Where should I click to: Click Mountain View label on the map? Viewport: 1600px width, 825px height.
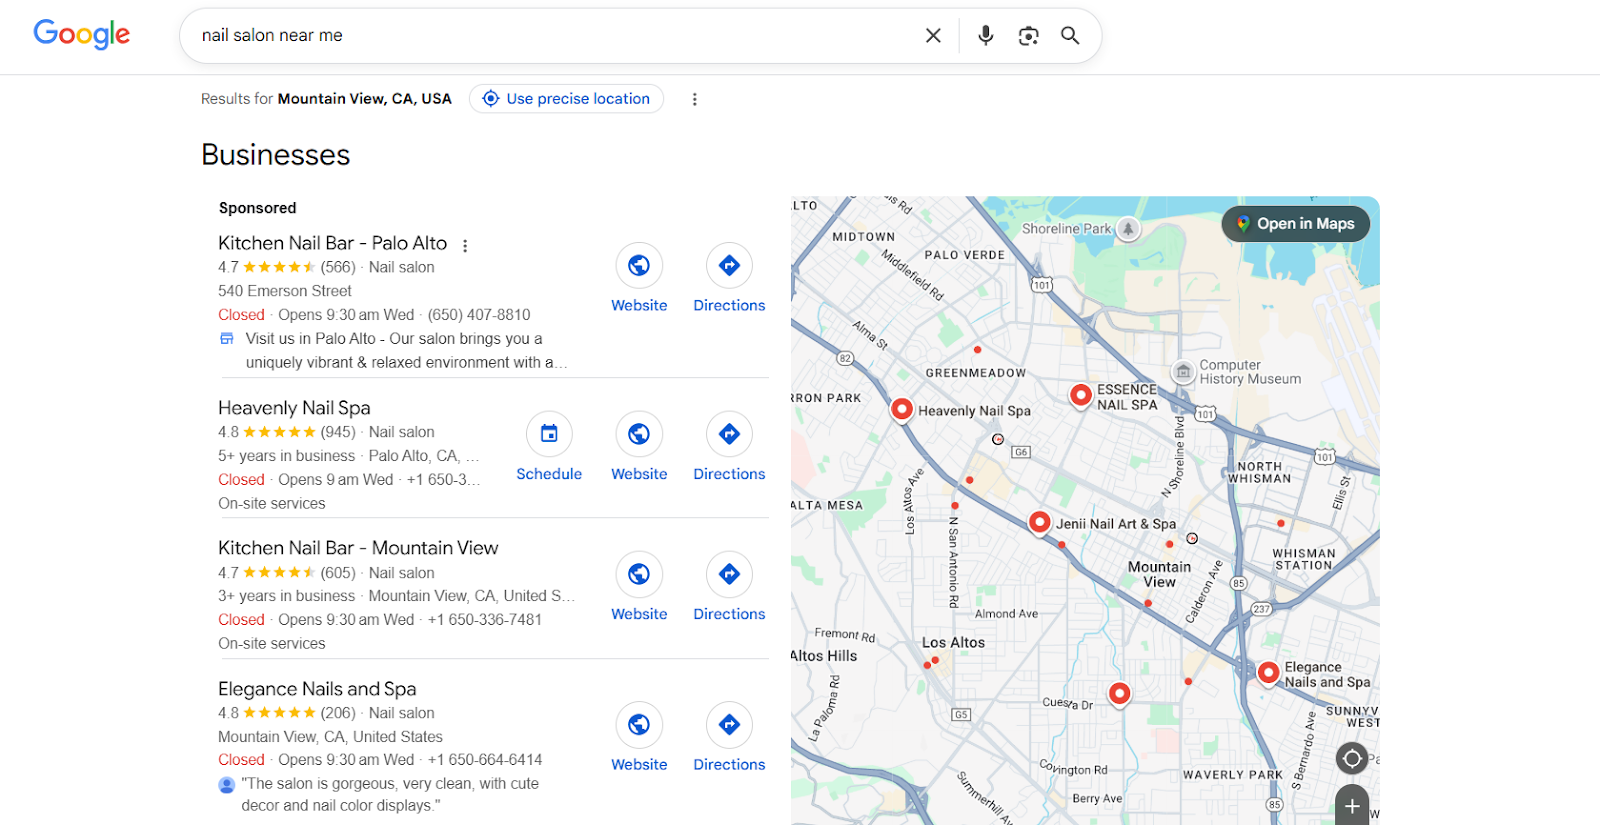point(1160,574)
